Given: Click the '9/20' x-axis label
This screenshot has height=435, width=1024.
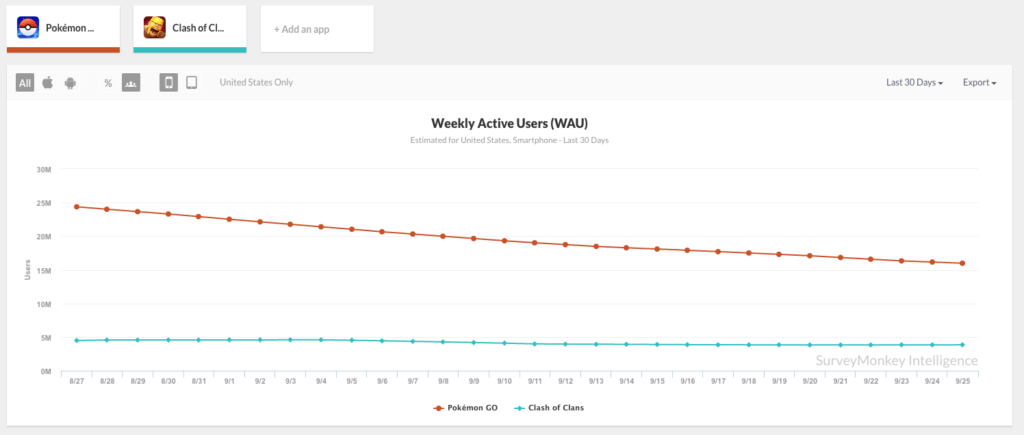Looking at the screenshot, I should (x=810, y=381).
